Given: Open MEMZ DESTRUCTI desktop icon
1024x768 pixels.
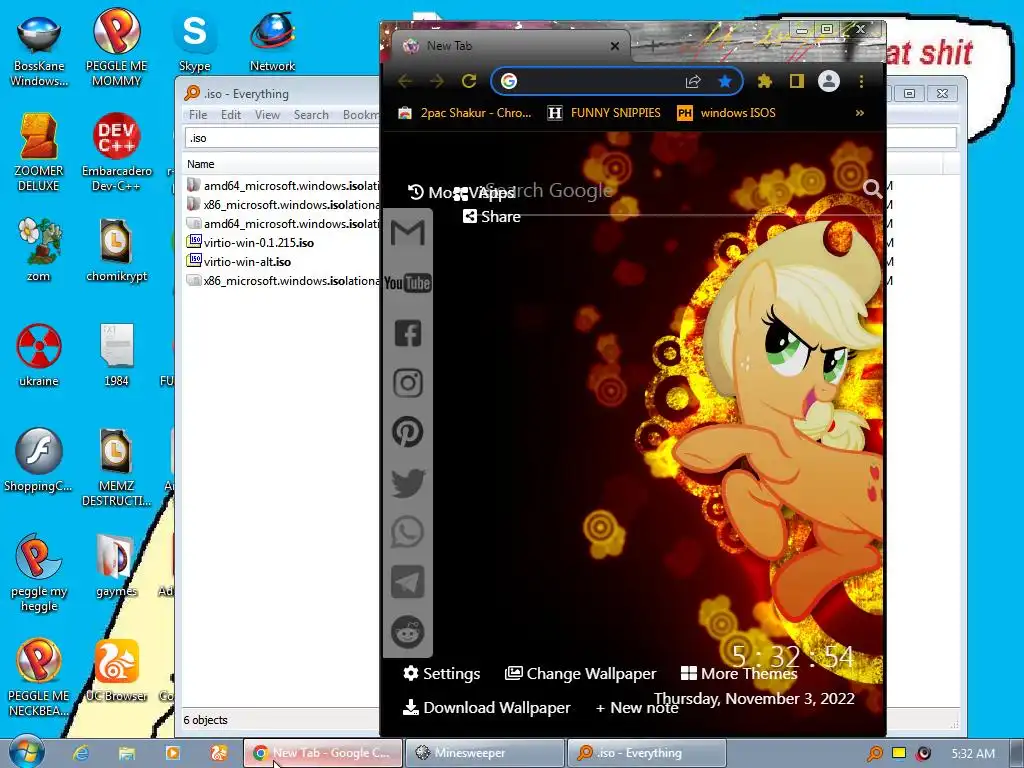Looking at the screenshot, I should point(116,468).
